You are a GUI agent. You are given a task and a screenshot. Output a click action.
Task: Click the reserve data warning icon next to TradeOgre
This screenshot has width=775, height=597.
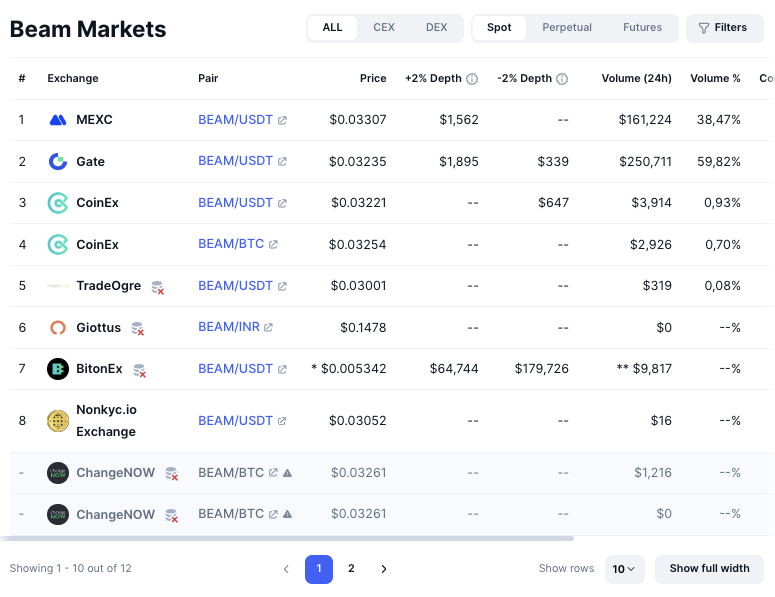pos(158,287)
